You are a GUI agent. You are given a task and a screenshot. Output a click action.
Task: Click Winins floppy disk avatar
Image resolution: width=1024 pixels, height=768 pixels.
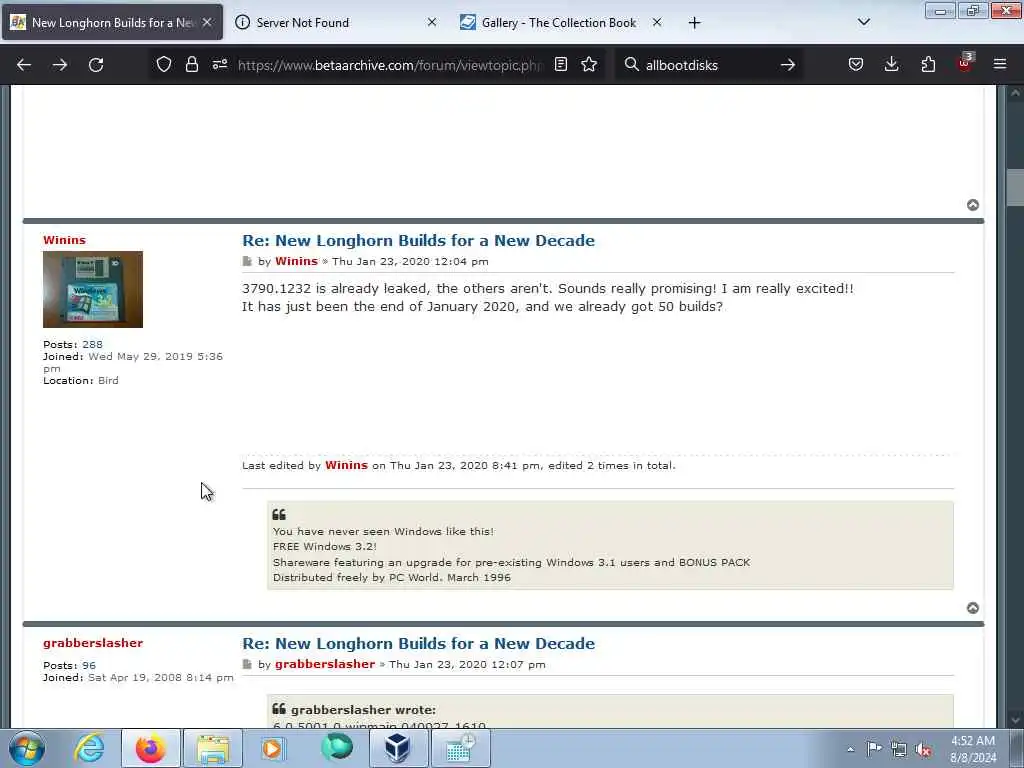point(93,289)
